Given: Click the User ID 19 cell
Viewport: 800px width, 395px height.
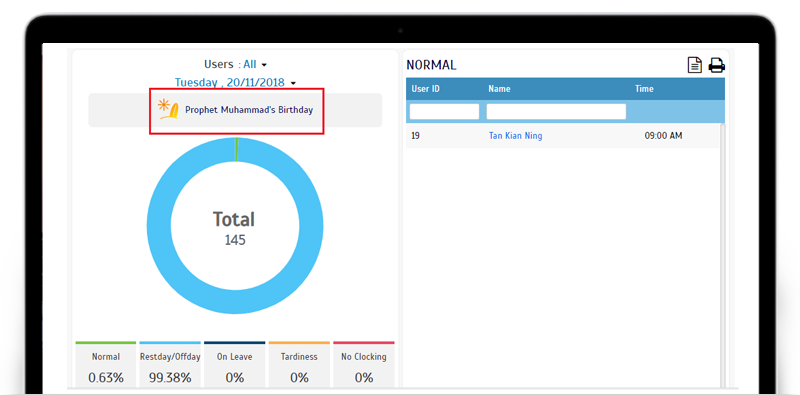Looking at the screenshot, I should [x=415, y=136].
